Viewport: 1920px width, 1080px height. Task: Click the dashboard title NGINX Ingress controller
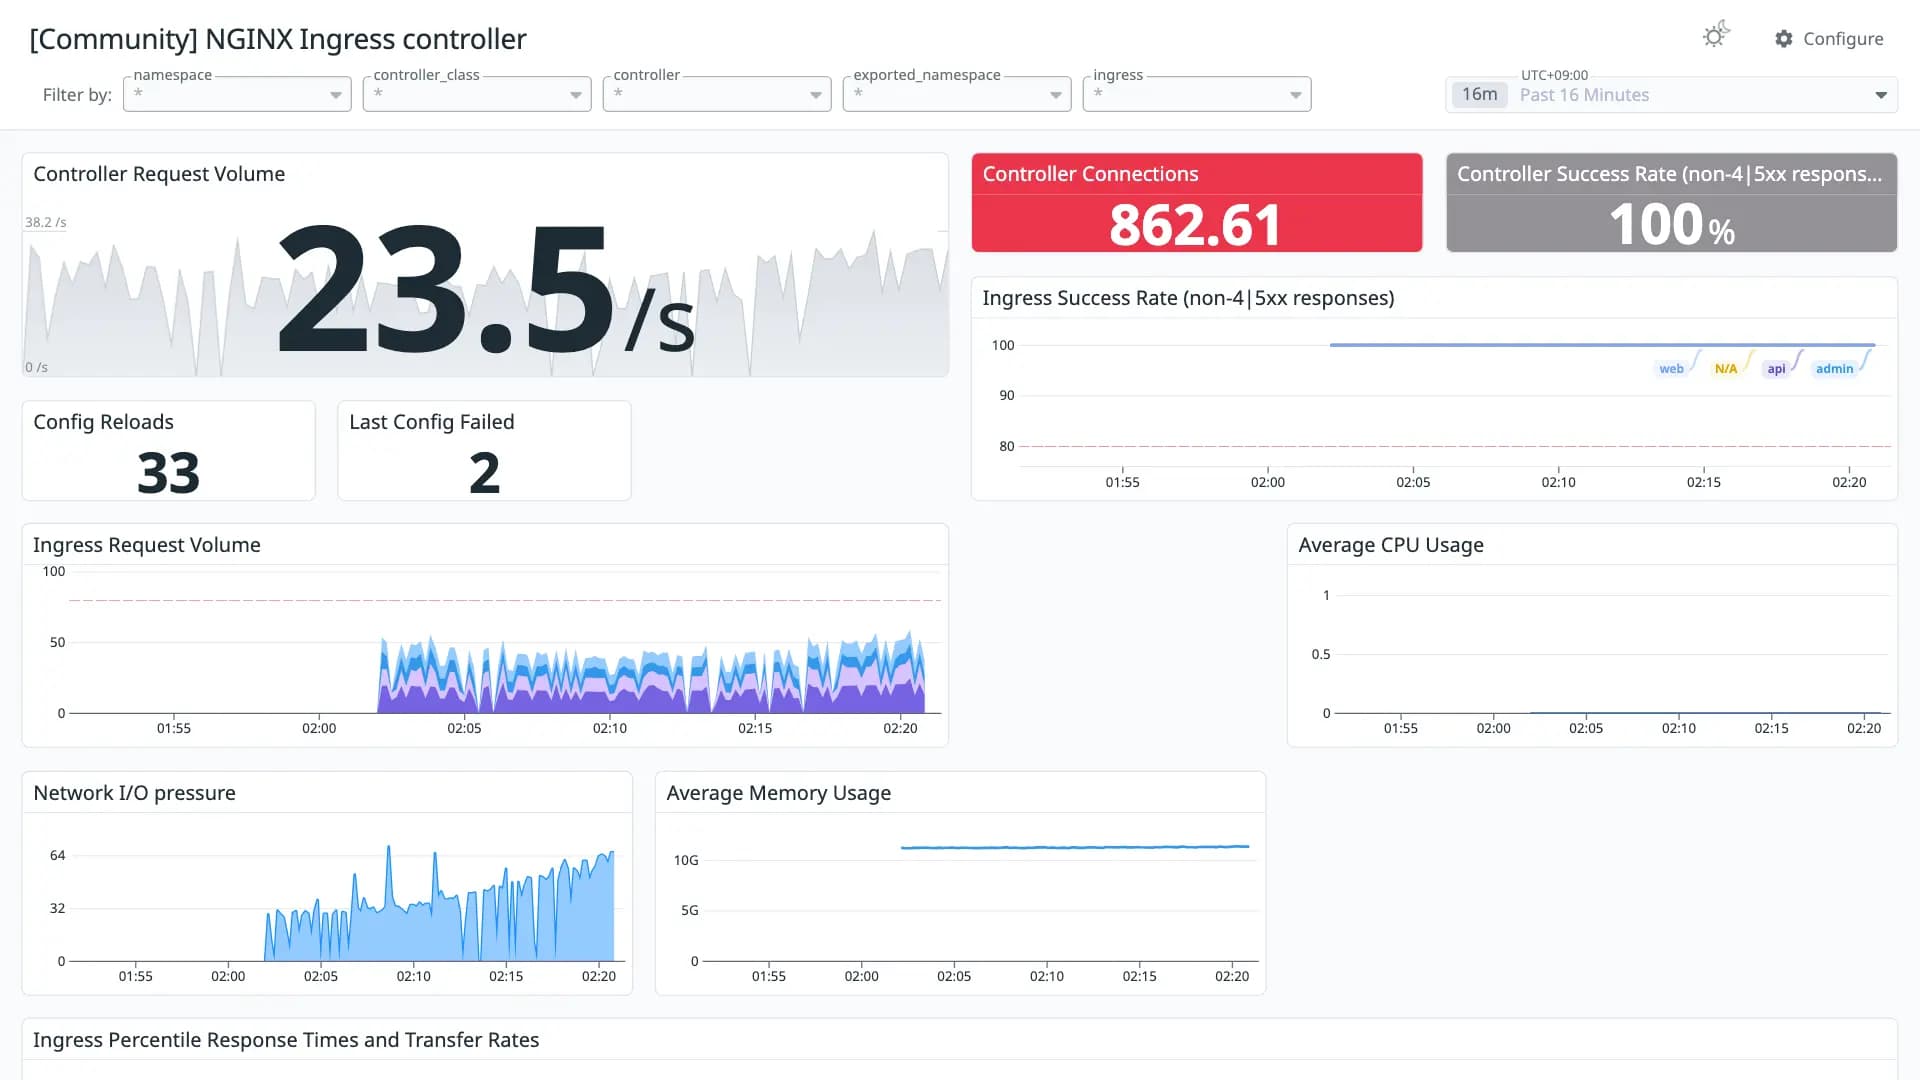[278, 39]
